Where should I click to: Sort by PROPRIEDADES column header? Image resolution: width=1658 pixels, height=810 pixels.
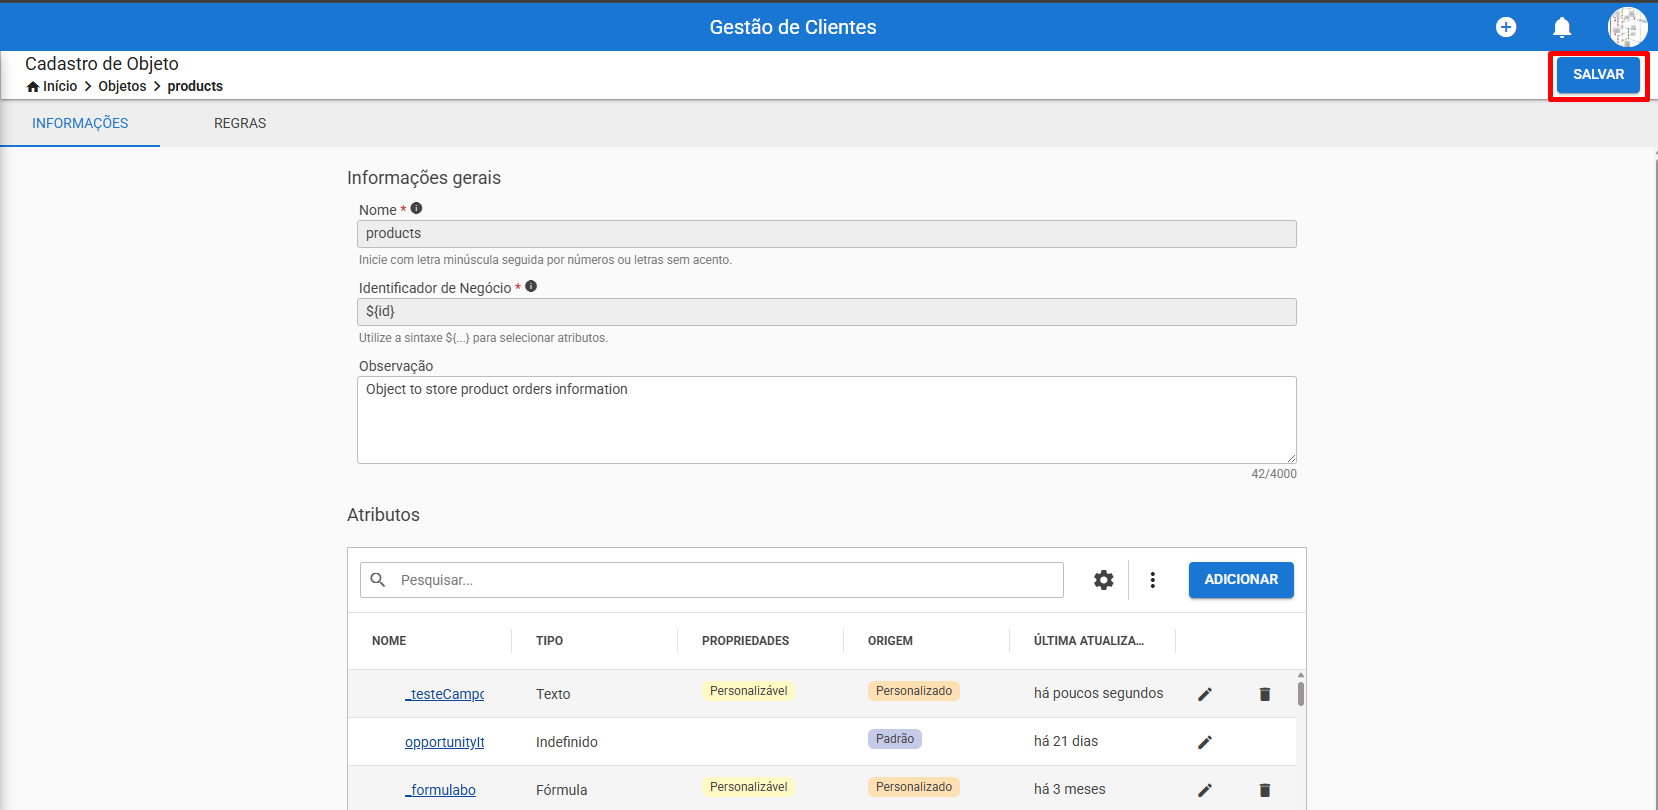pos(745,641)
